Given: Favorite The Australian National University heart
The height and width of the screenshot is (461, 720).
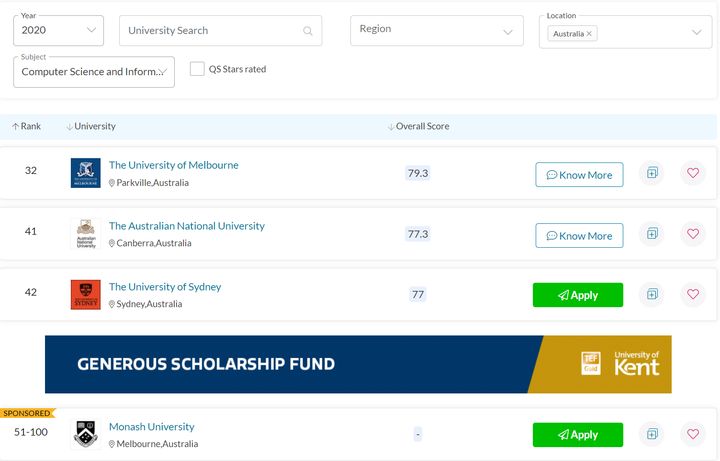Looking at the screenshot, I should (693, 234).
